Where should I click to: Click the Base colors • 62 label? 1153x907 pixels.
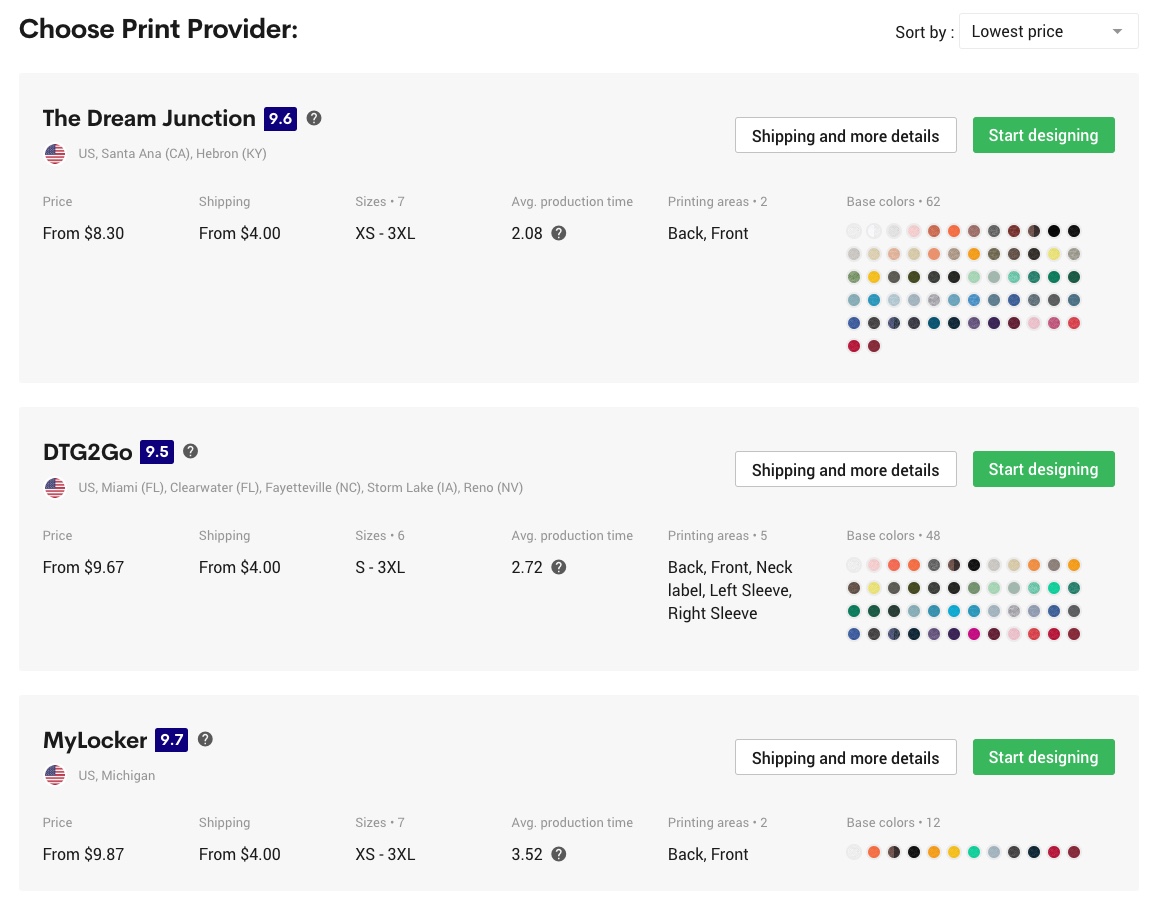(893, 202)
